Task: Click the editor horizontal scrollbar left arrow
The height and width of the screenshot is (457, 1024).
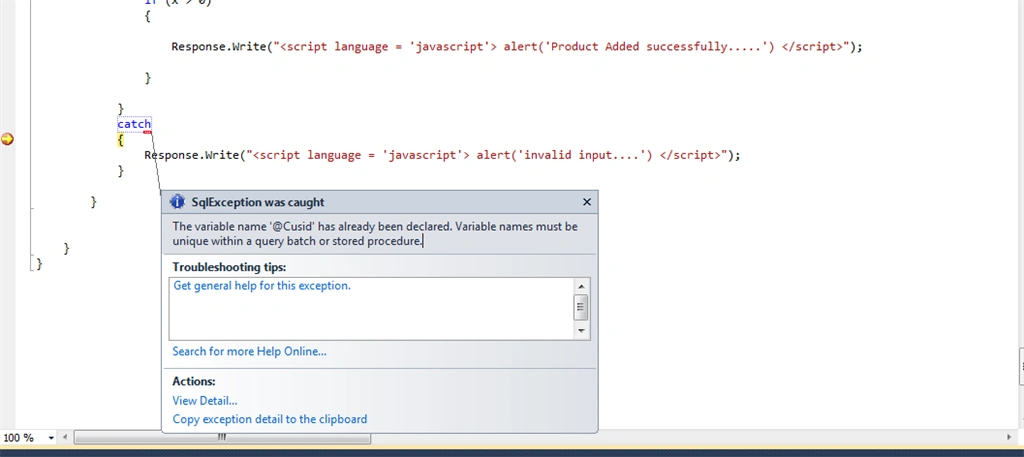Action: [65, 437]
